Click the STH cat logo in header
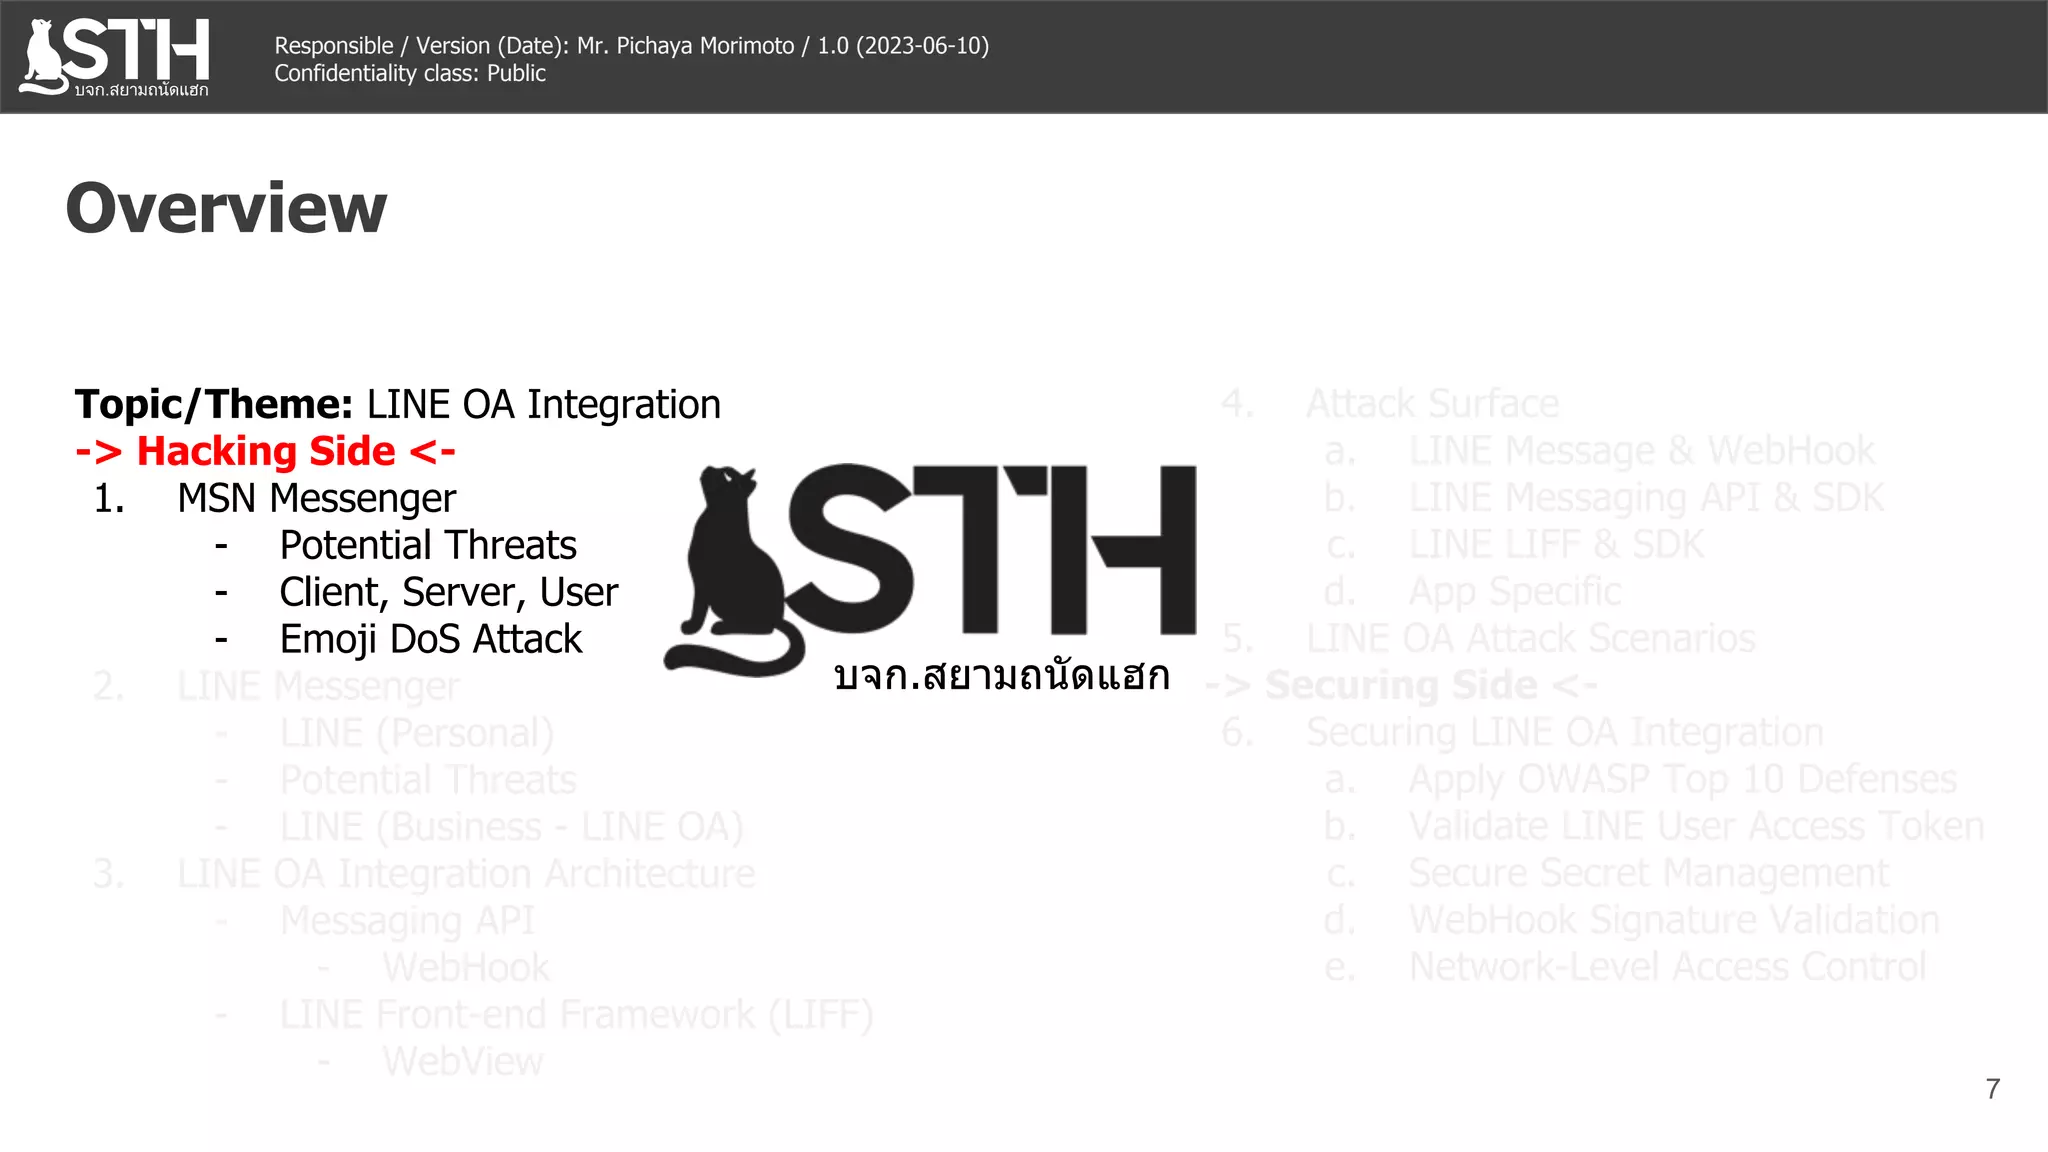The width and height of the screenshot is (2048, 1152). (115, 56)
